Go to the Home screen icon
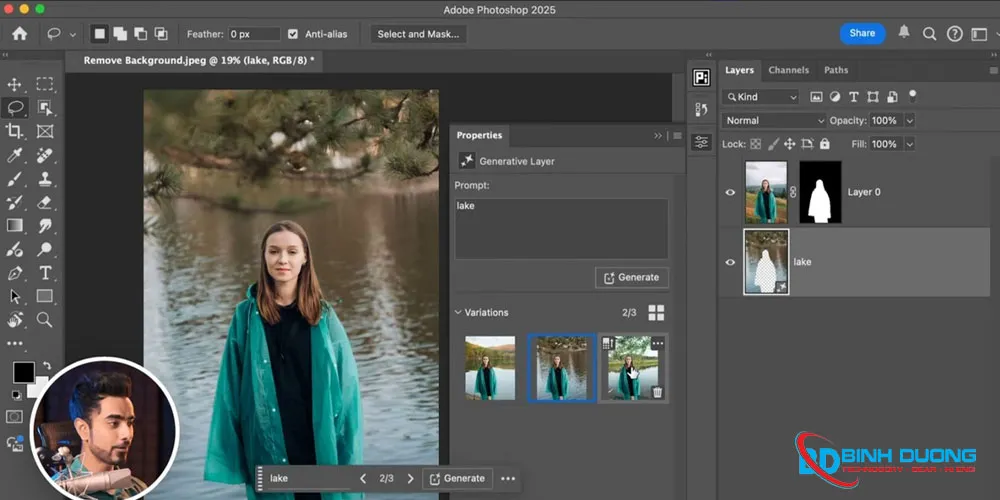The height and width of the screenshot is (500, 1000). 20,34
